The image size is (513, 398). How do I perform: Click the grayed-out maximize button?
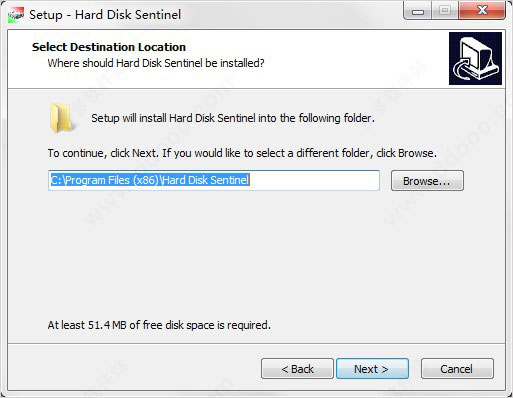point(445,11)
